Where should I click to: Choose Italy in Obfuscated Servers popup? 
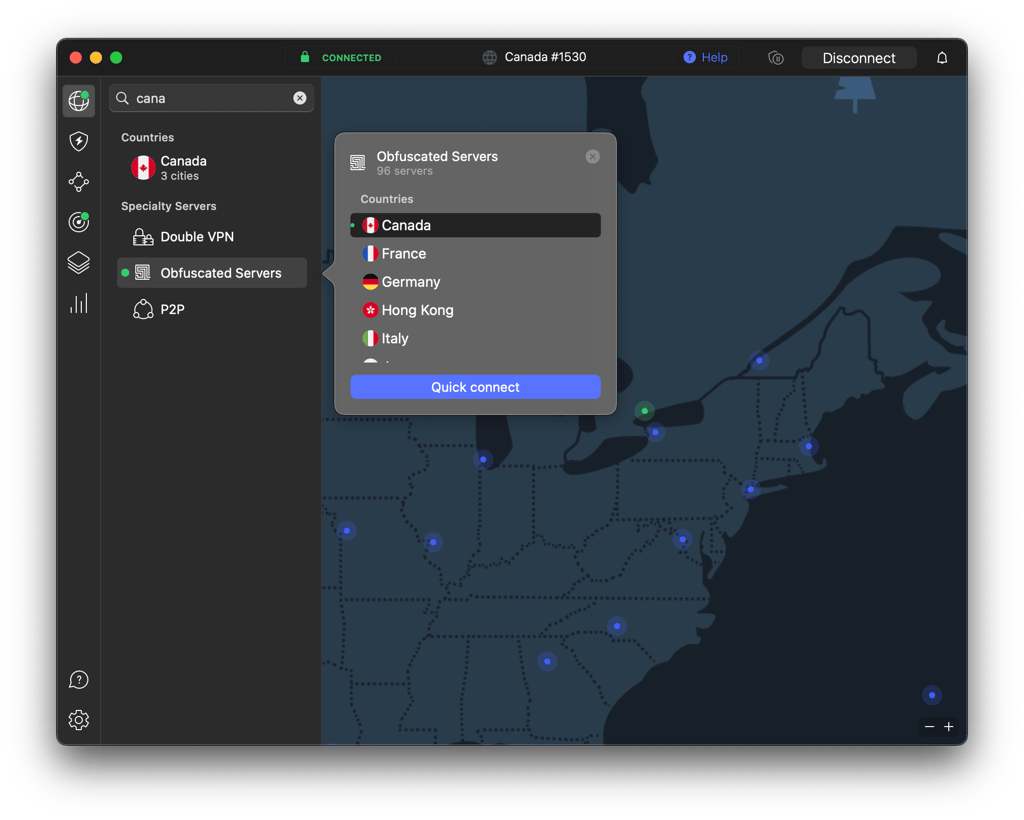tap(475, 338)
